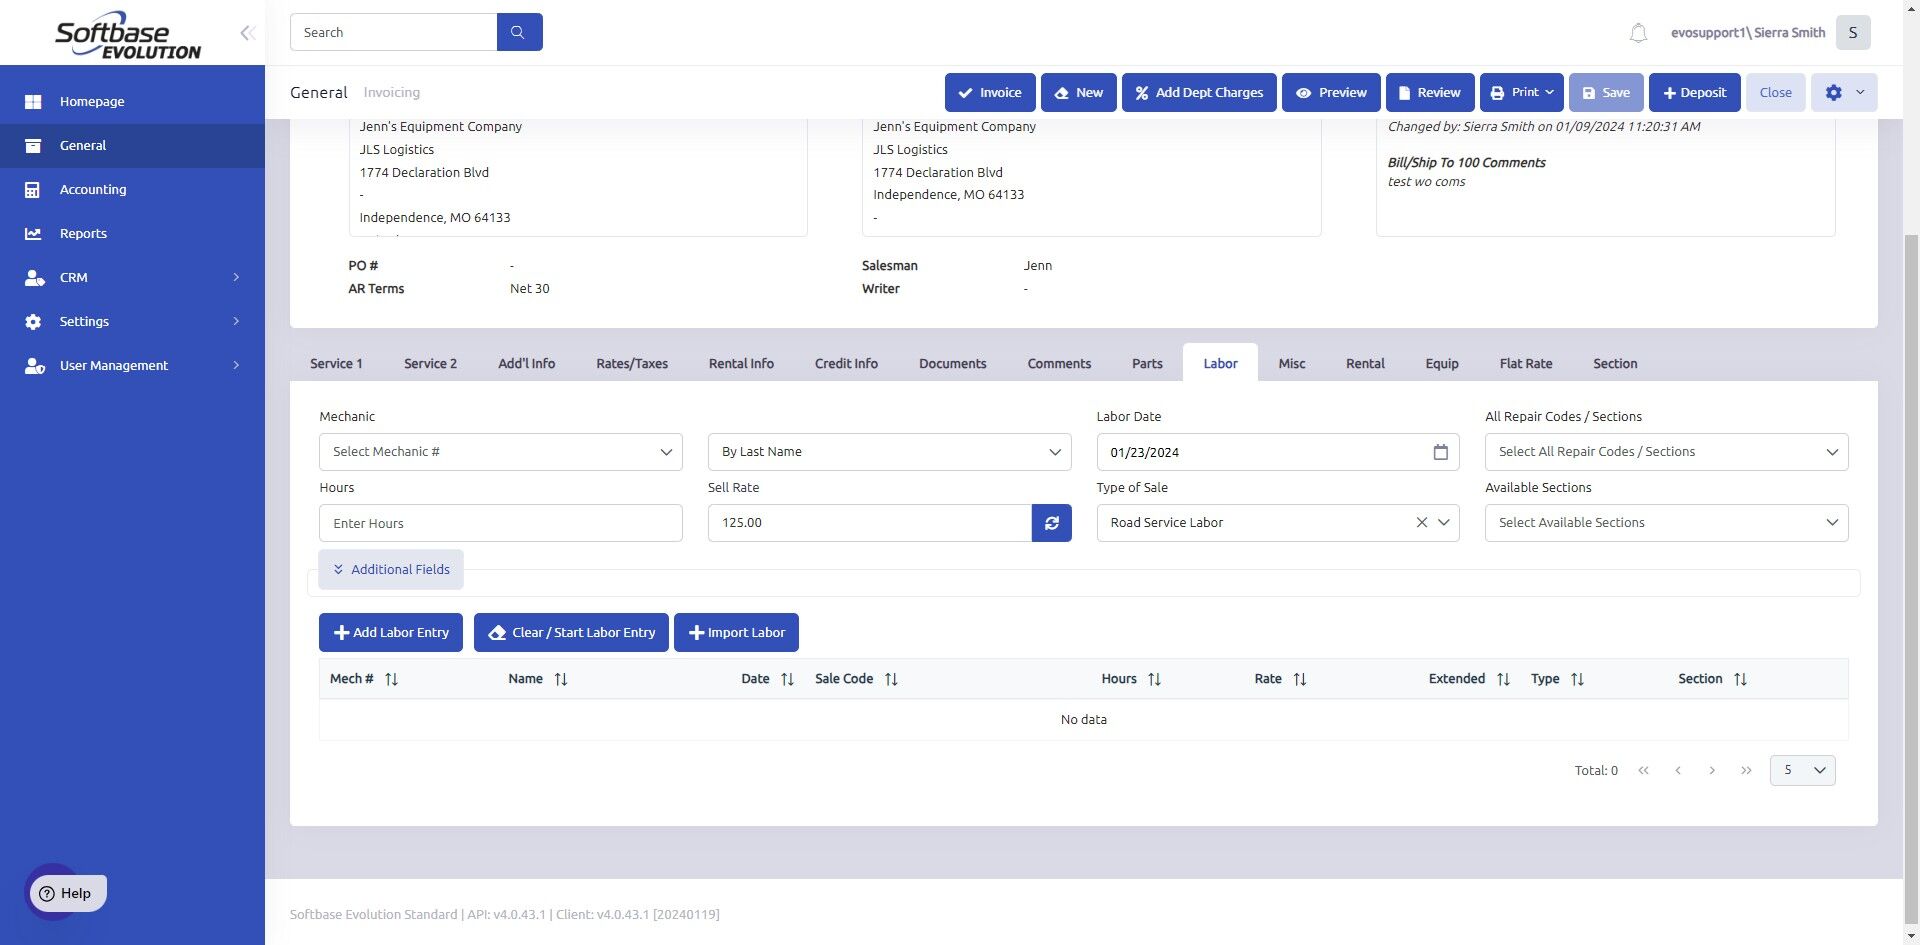Refresh the Sell Rate value
The image size is (1920, 945).
(1051, 523)
